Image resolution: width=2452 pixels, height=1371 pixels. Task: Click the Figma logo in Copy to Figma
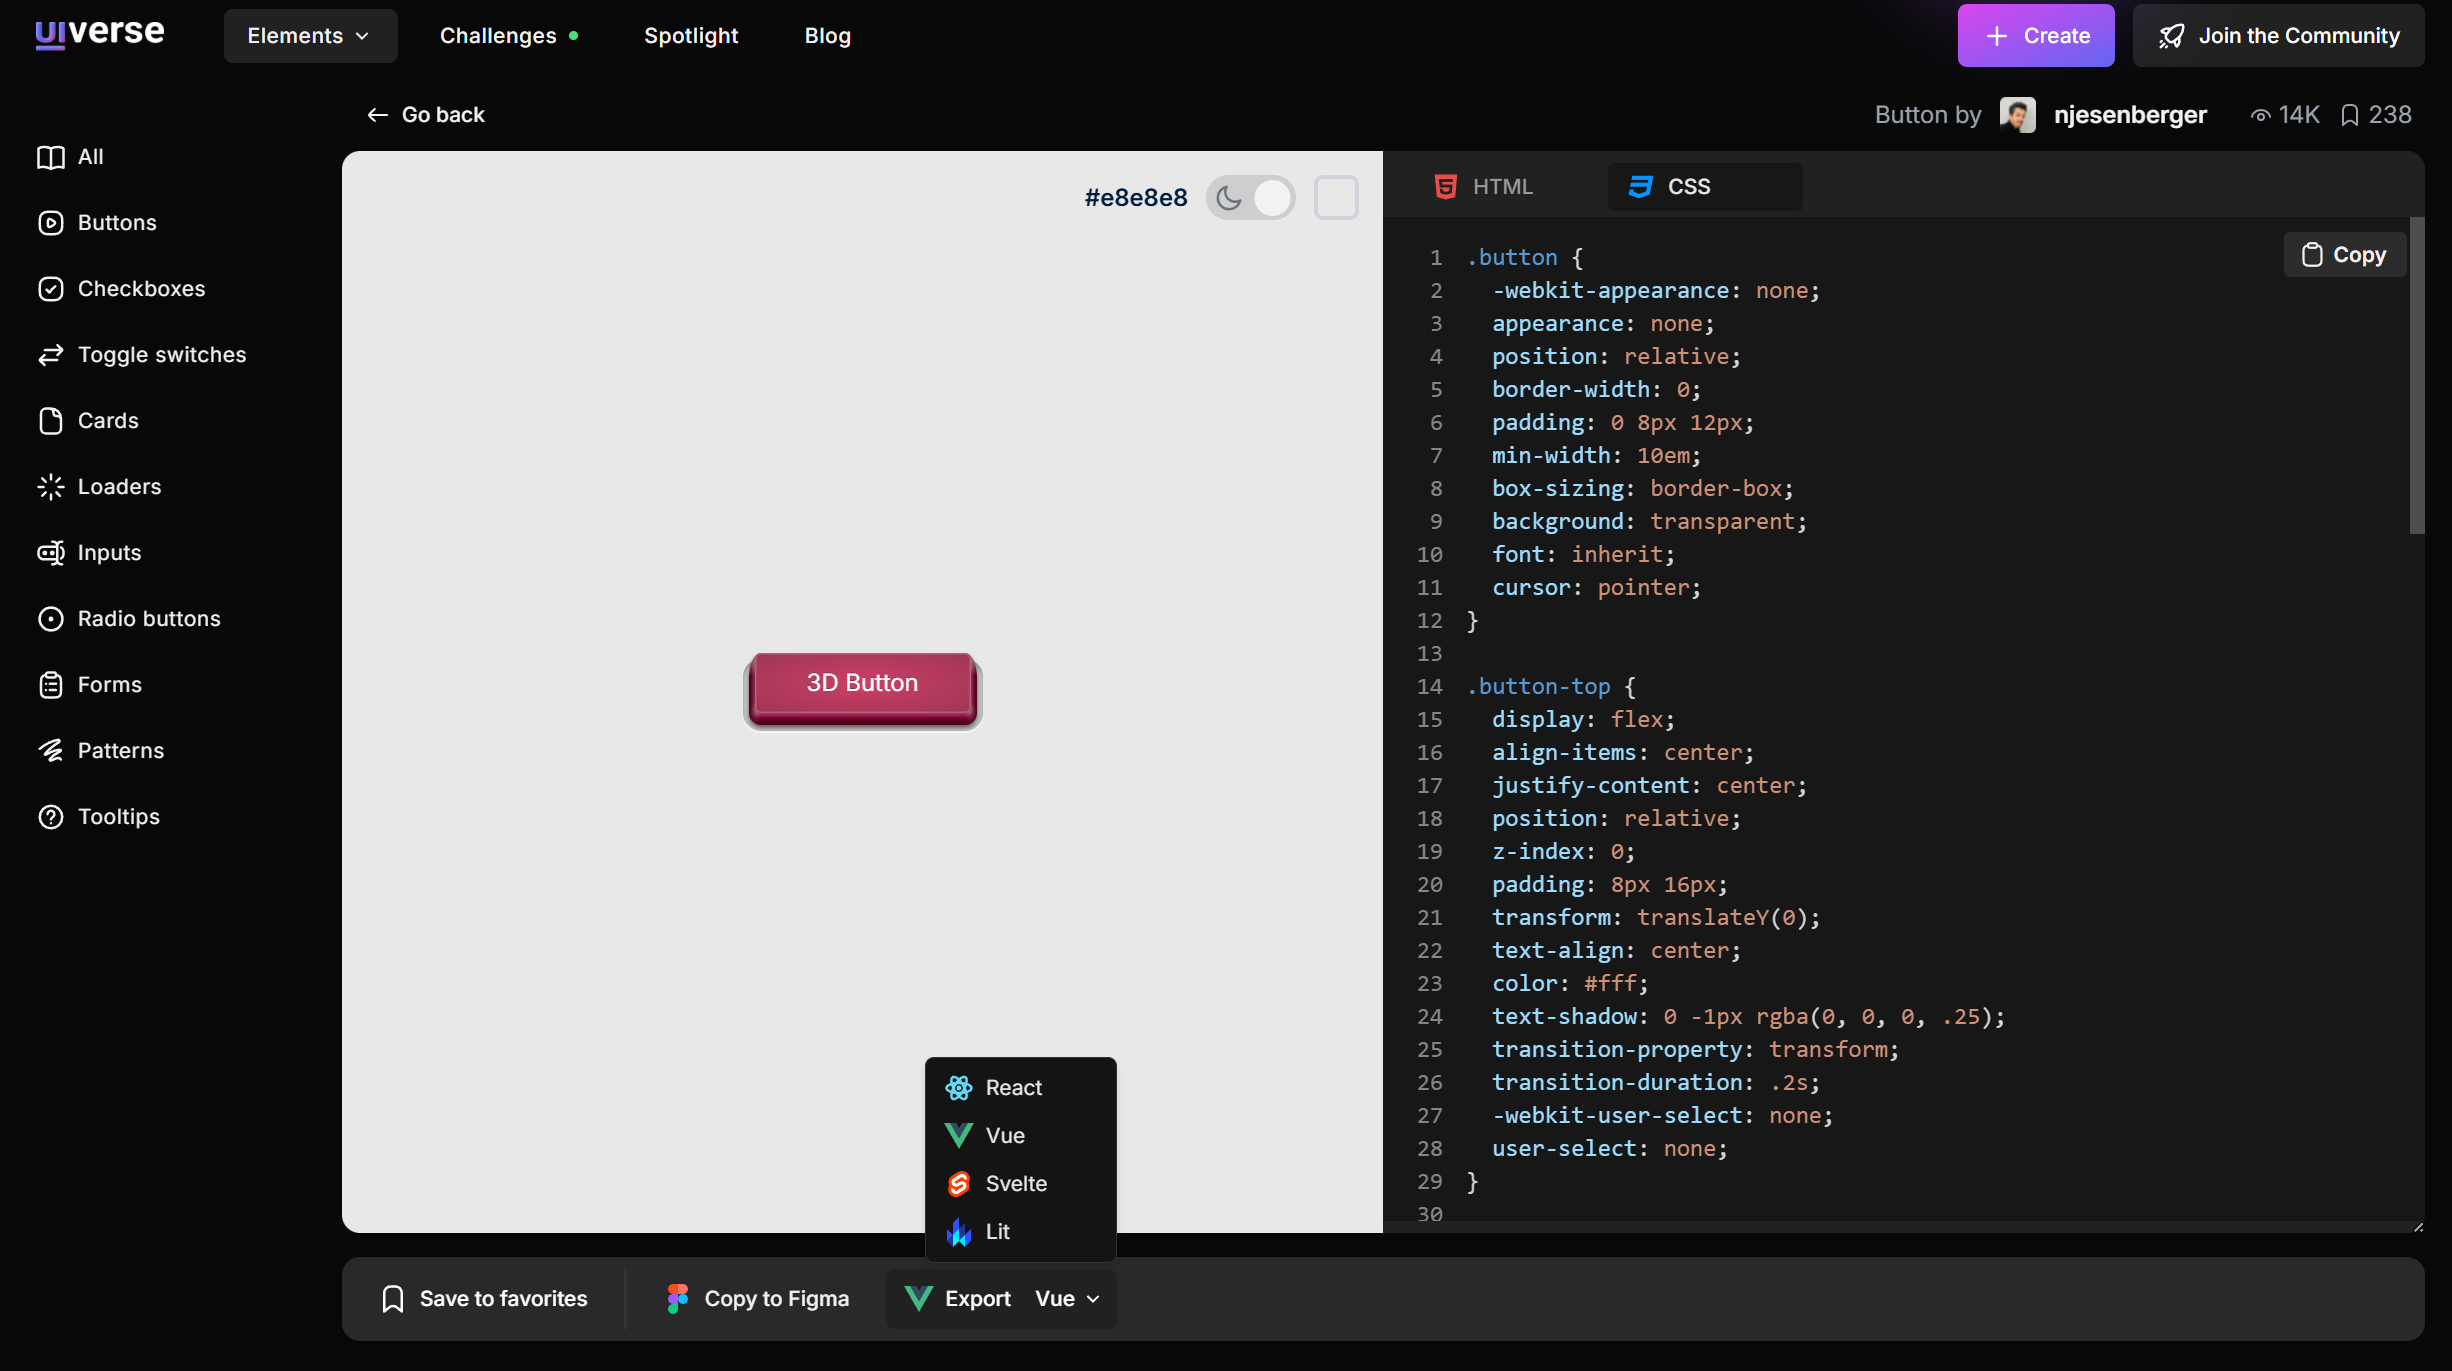click(677, 1298)
